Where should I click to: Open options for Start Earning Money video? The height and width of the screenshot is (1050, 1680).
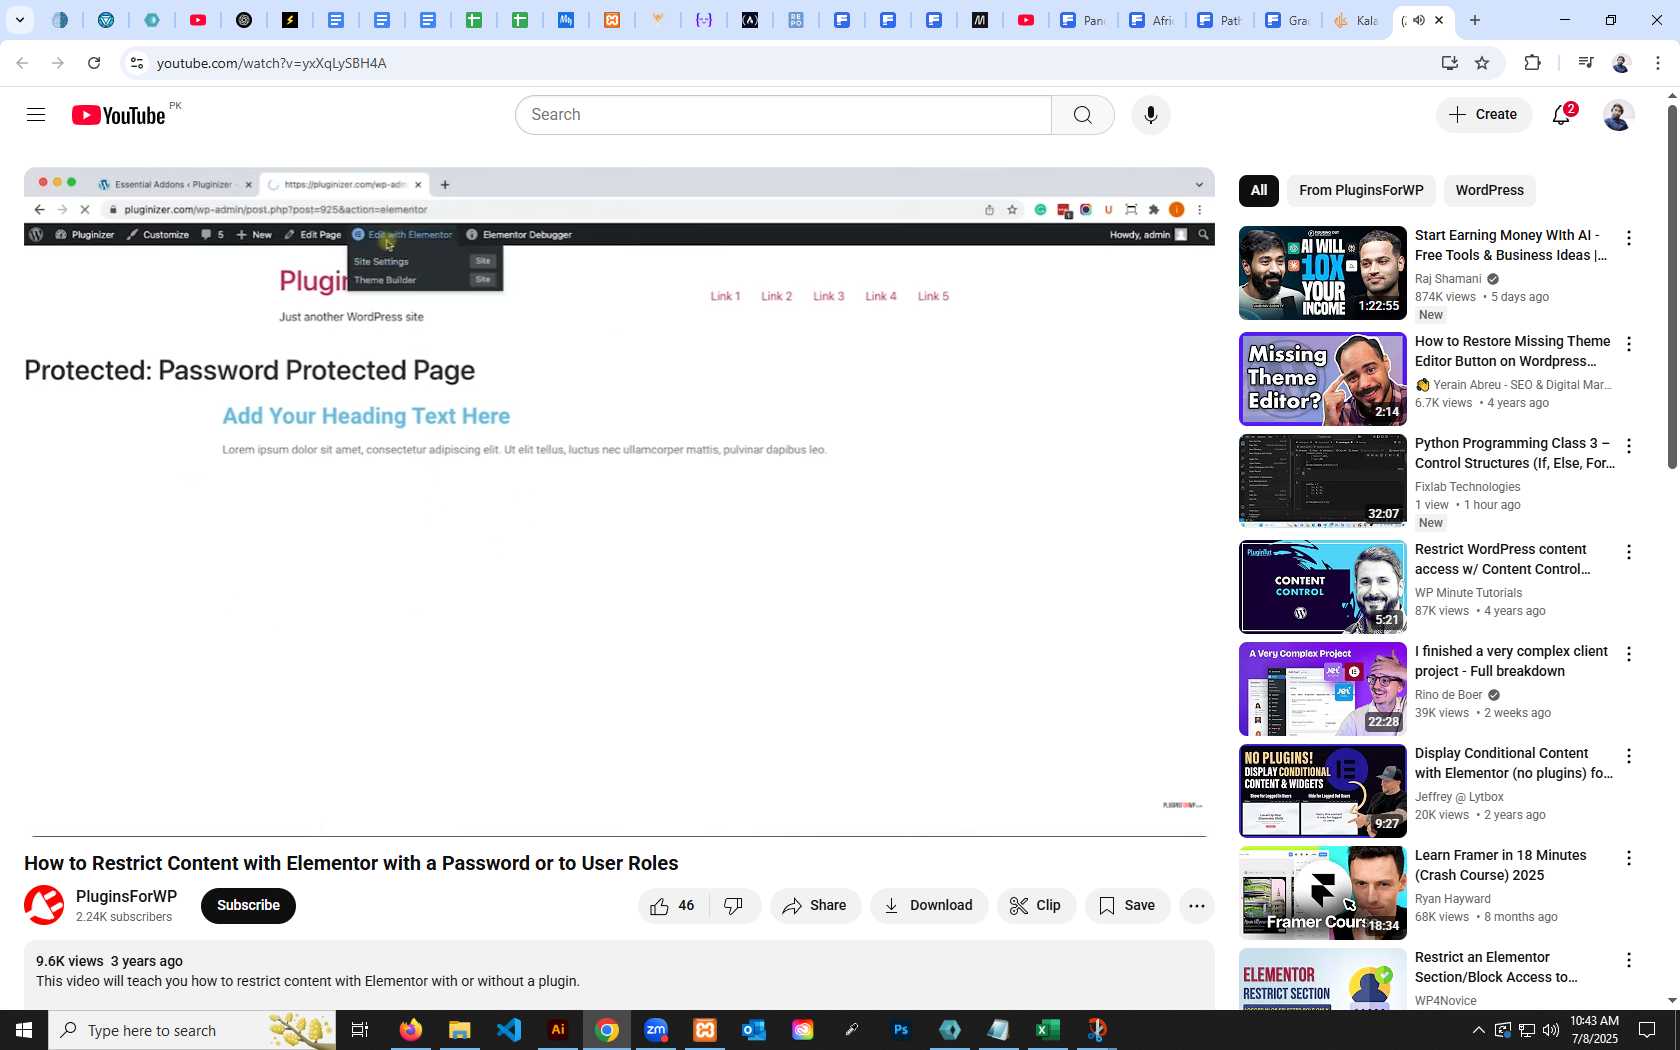1629,238
